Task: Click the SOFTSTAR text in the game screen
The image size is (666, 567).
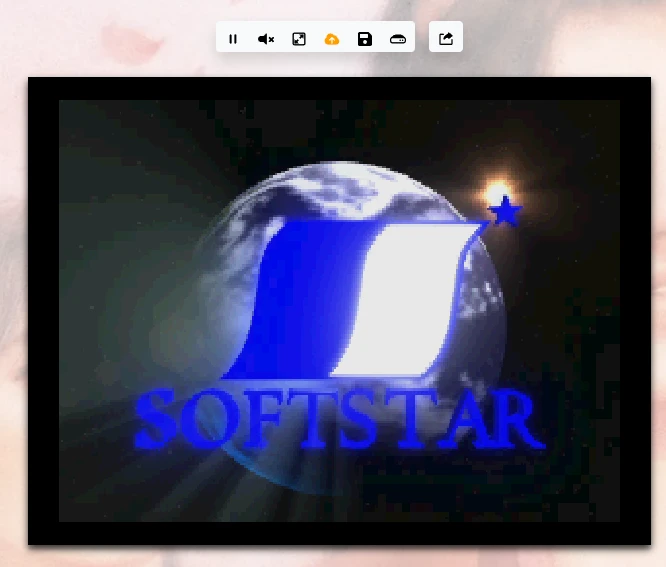Action: tap(338, 420)
